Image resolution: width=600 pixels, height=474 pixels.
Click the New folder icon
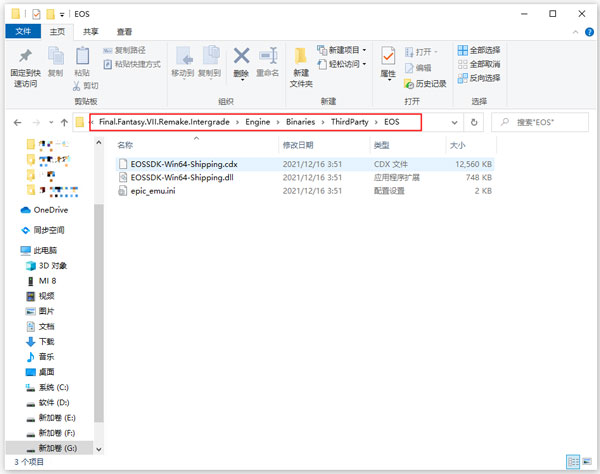[301, 57]
